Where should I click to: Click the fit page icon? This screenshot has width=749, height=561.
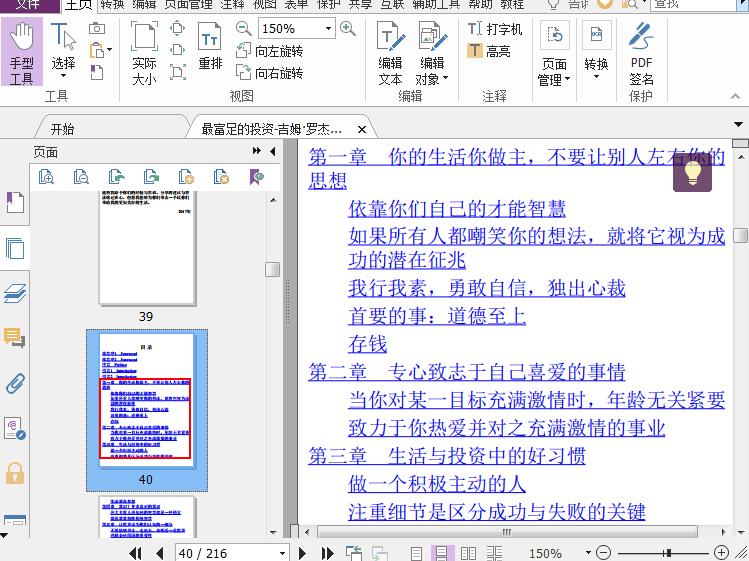point(177,28)
